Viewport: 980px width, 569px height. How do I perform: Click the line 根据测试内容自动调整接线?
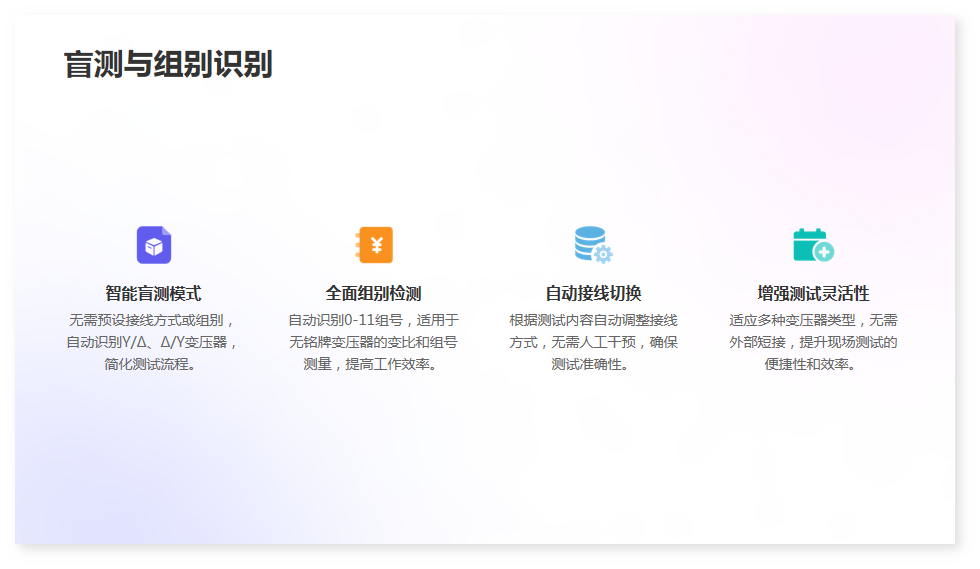point(593,321)
